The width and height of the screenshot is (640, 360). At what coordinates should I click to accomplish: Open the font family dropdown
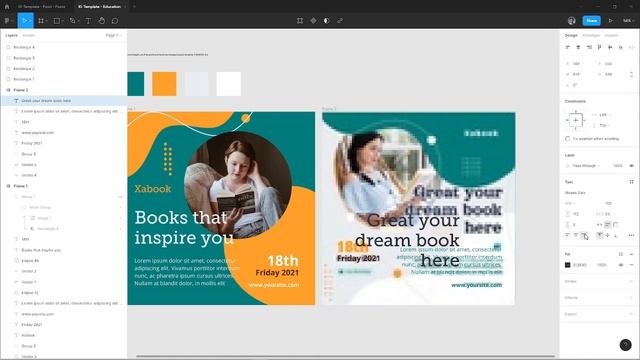click(576, 193)
